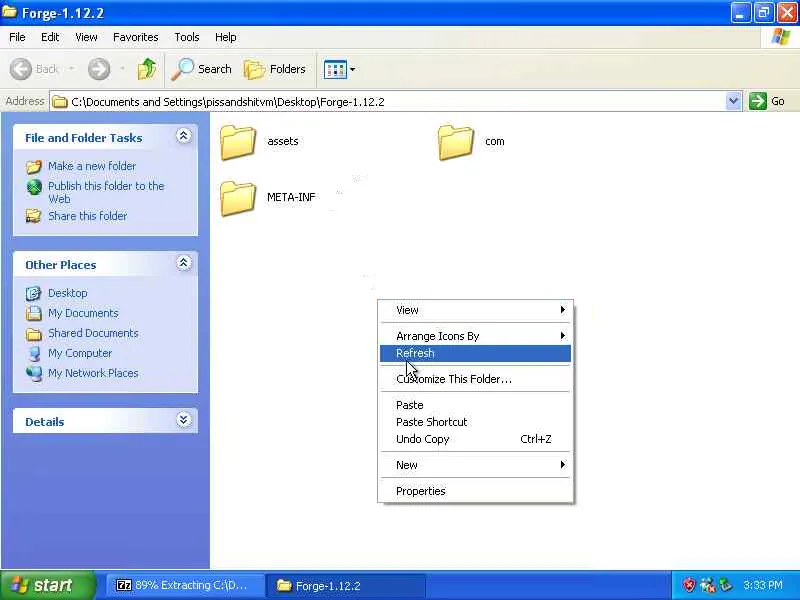Click the title bar folder icon

point(10,12)
